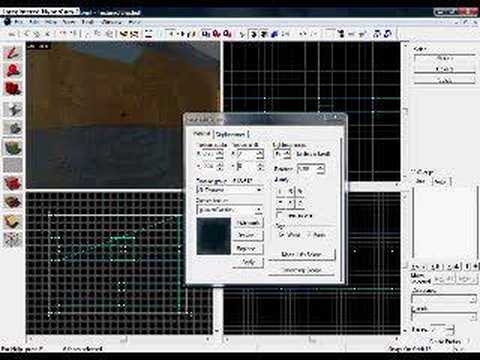Choose Groups select mode in right panel
This screenshot has height=360, width=480.
pyautogui.click(x=444, y=58)
